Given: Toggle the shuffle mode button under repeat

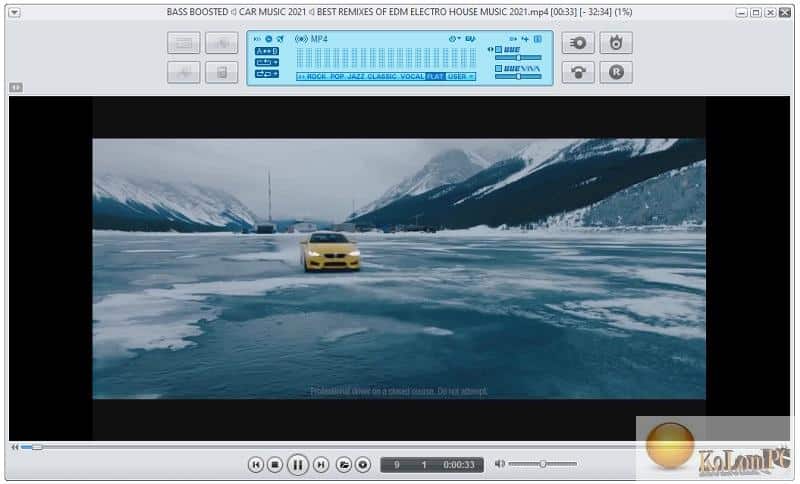Looking at the screenshot, I should coord(267,73).
